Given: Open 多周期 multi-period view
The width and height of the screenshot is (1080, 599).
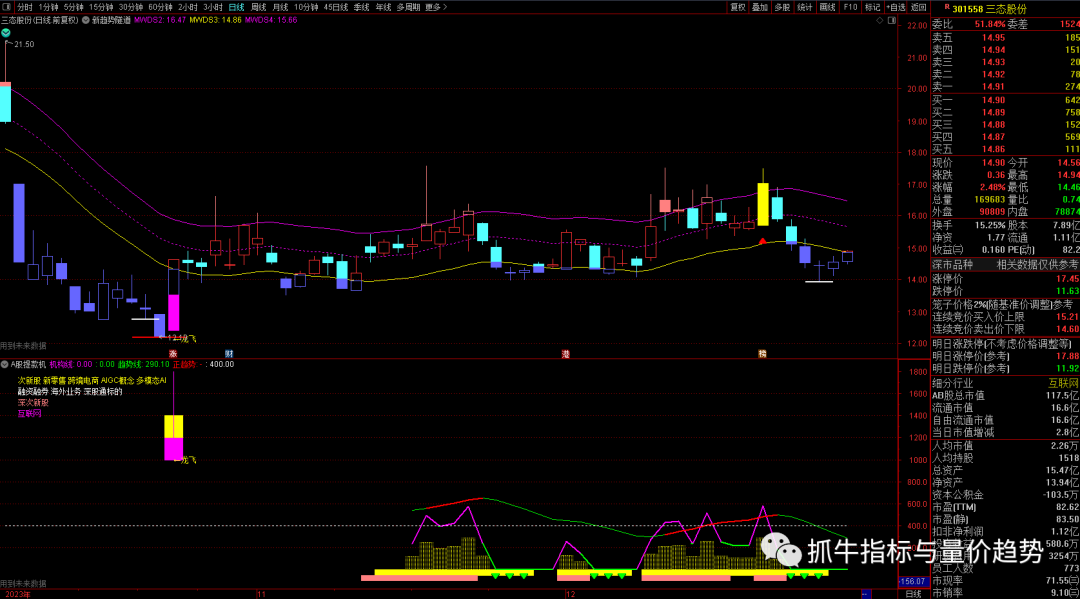Looking at the screenshot, I should 408,7.
